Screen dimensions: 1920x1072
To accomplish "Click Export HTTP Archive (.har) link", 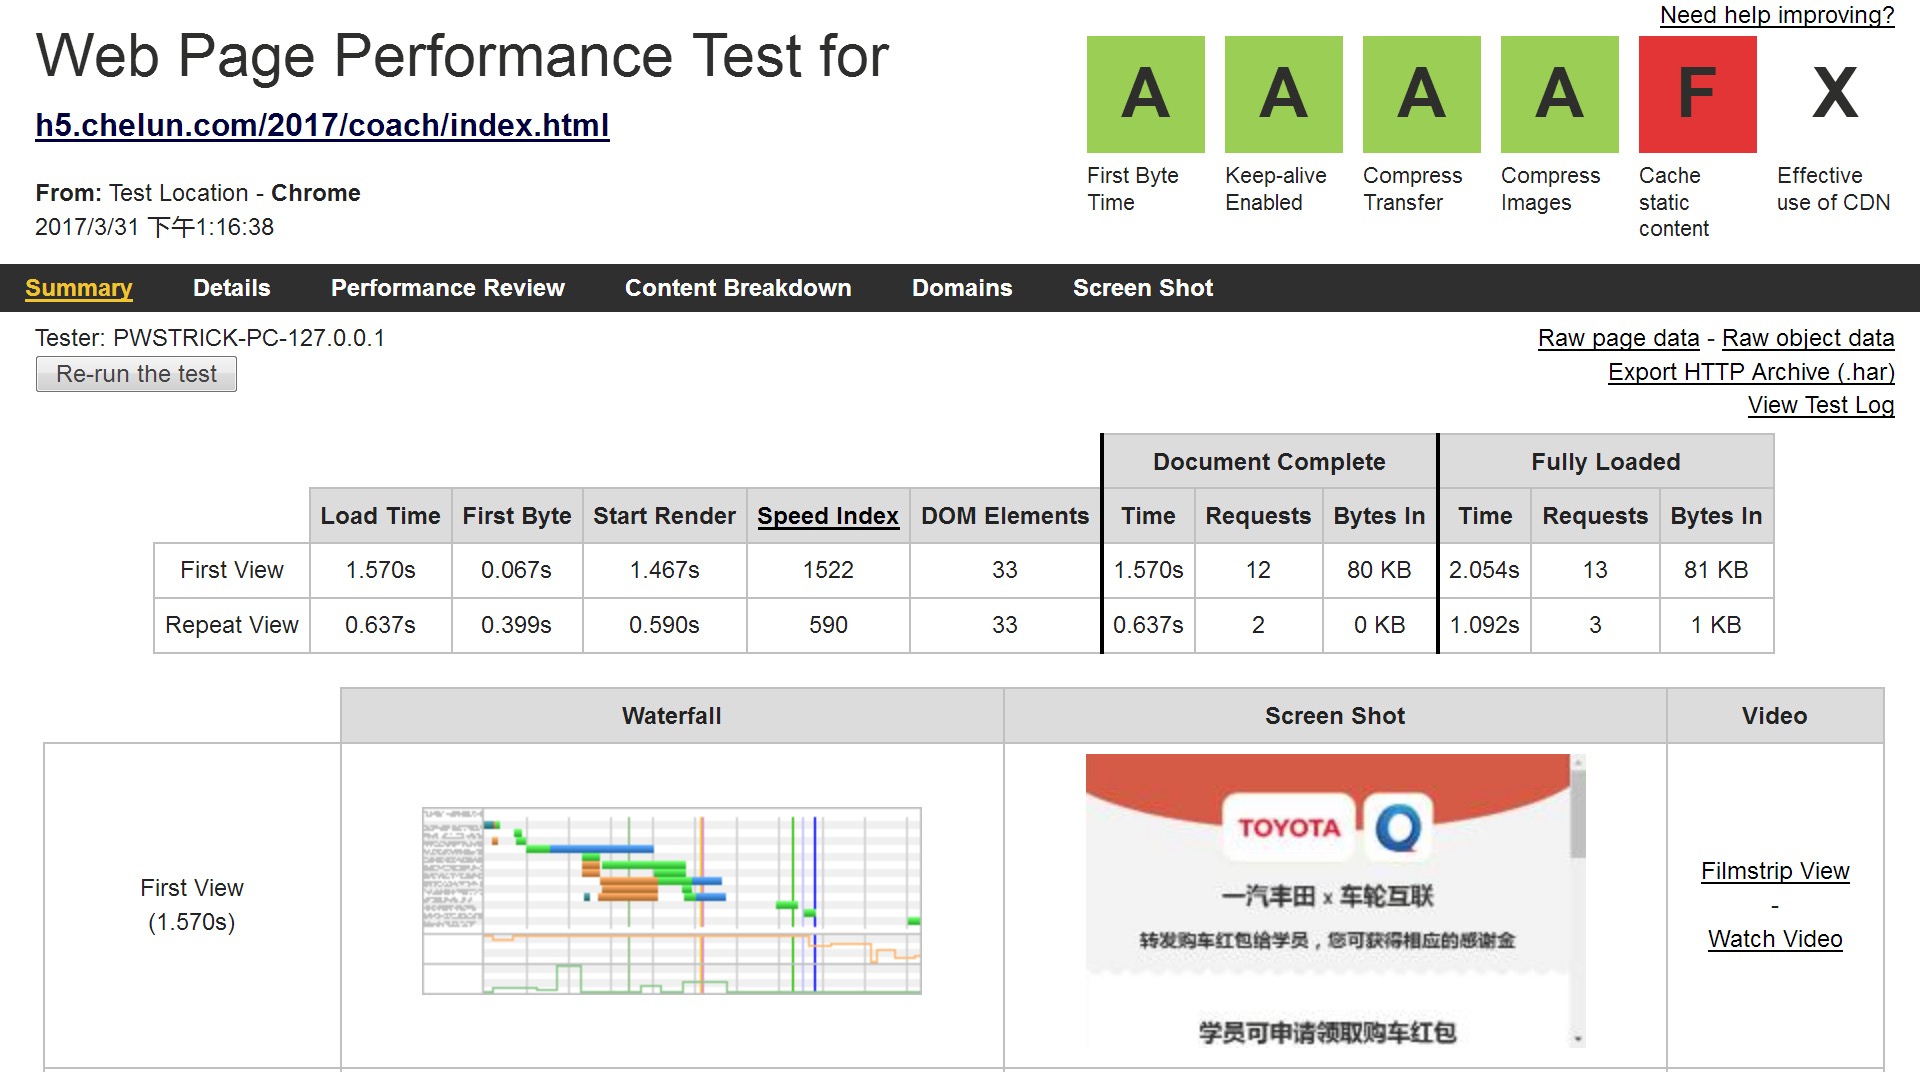I will (x=1751, y=372).
